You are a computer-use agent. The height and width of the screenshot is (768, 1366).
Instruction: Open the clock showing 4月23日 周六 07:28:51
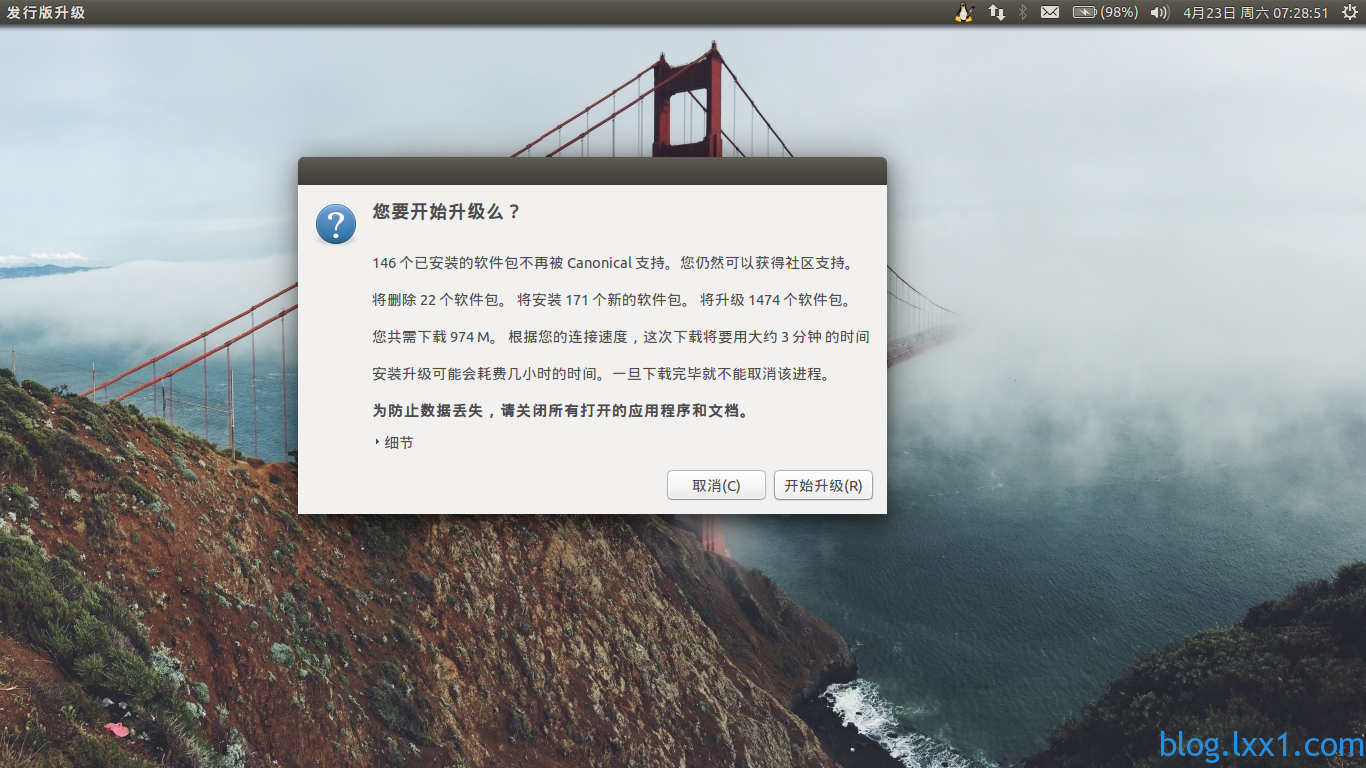pos(1256,12)
